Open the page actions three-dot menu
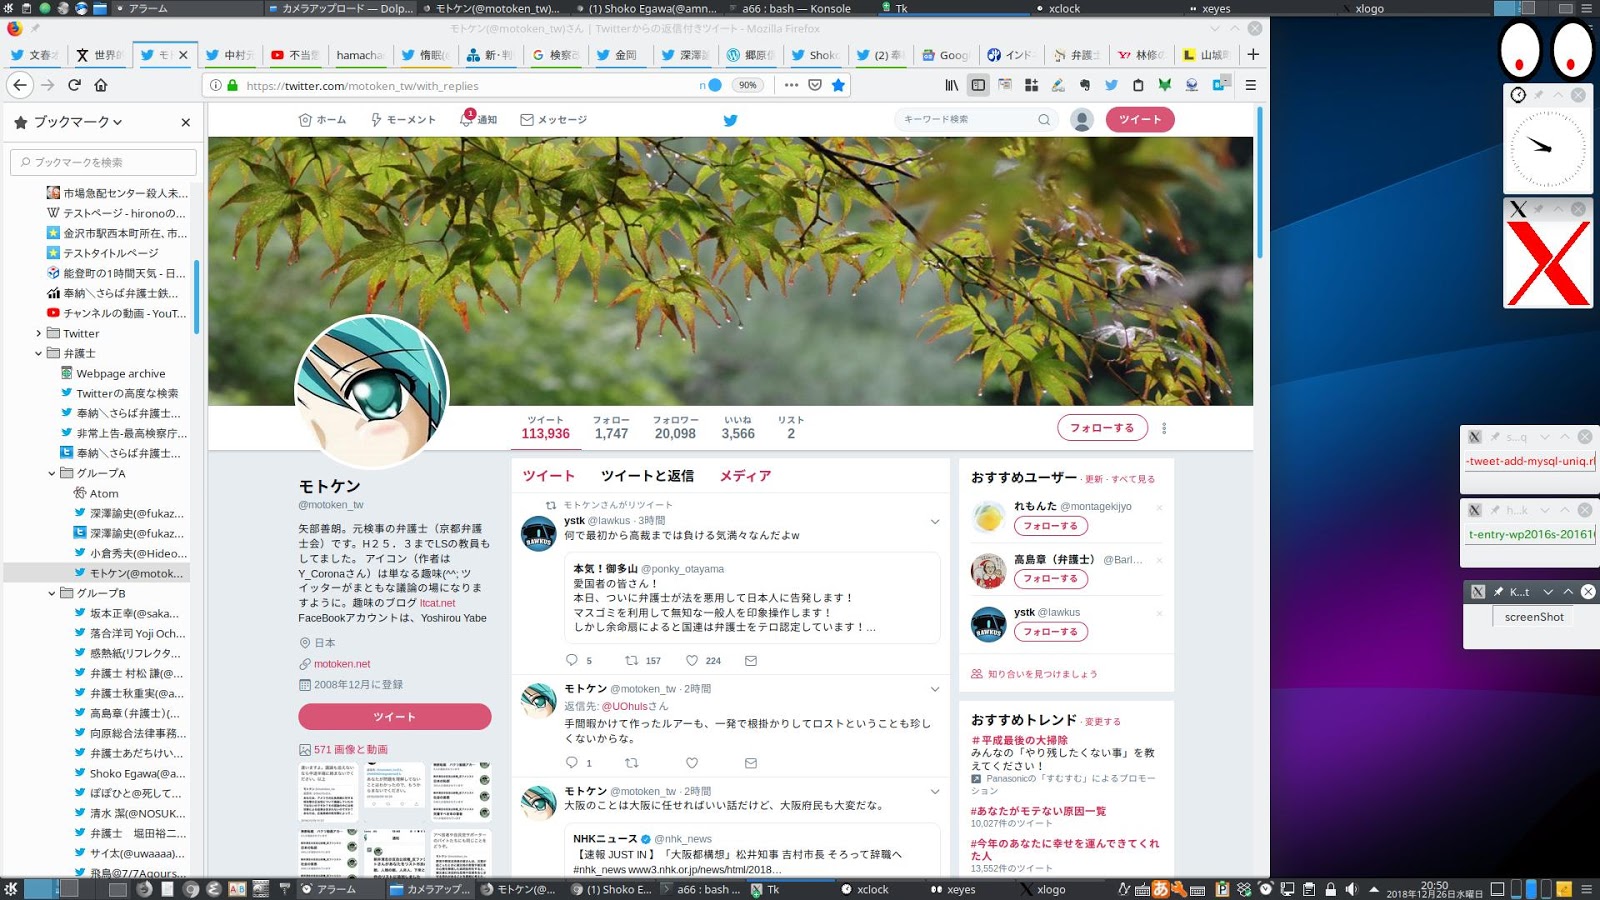This screenshot has width=1600, height=900. pyautogui.click(x=791, y=85)
